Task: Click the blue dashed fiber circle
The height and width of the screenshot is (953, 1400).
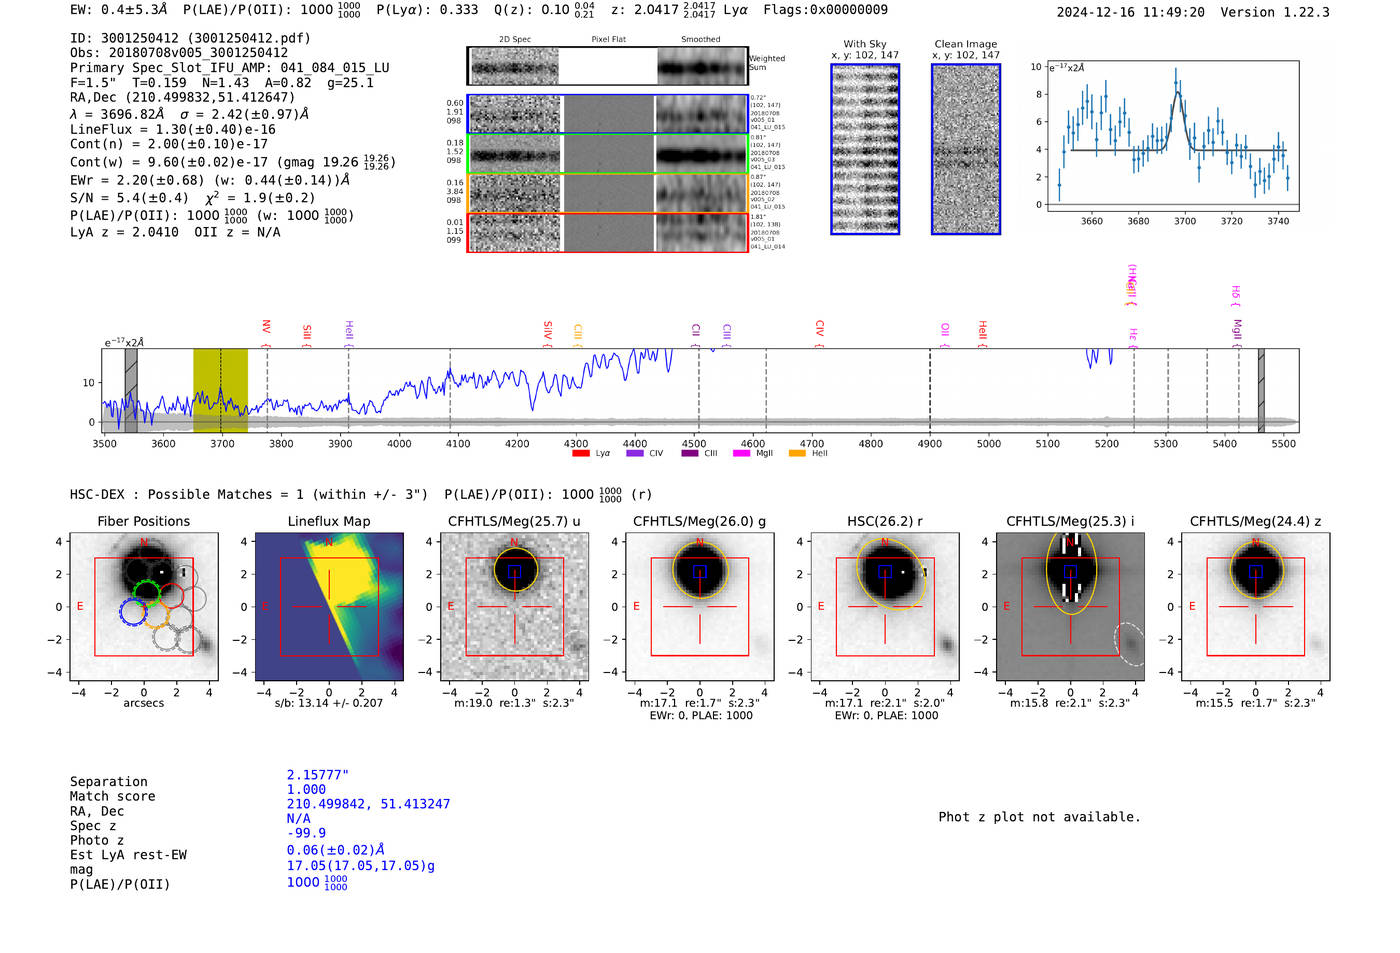Action: 133,612
